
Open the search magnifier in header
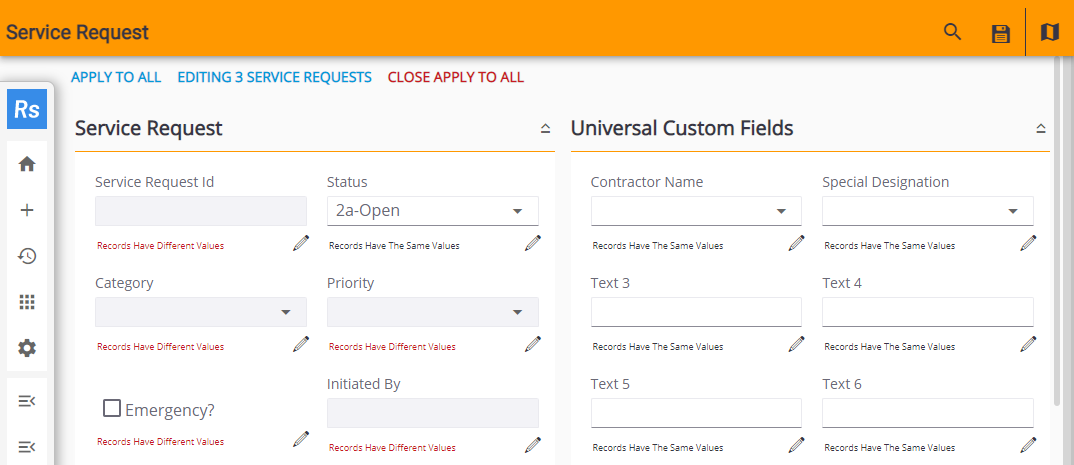point(953,32)
